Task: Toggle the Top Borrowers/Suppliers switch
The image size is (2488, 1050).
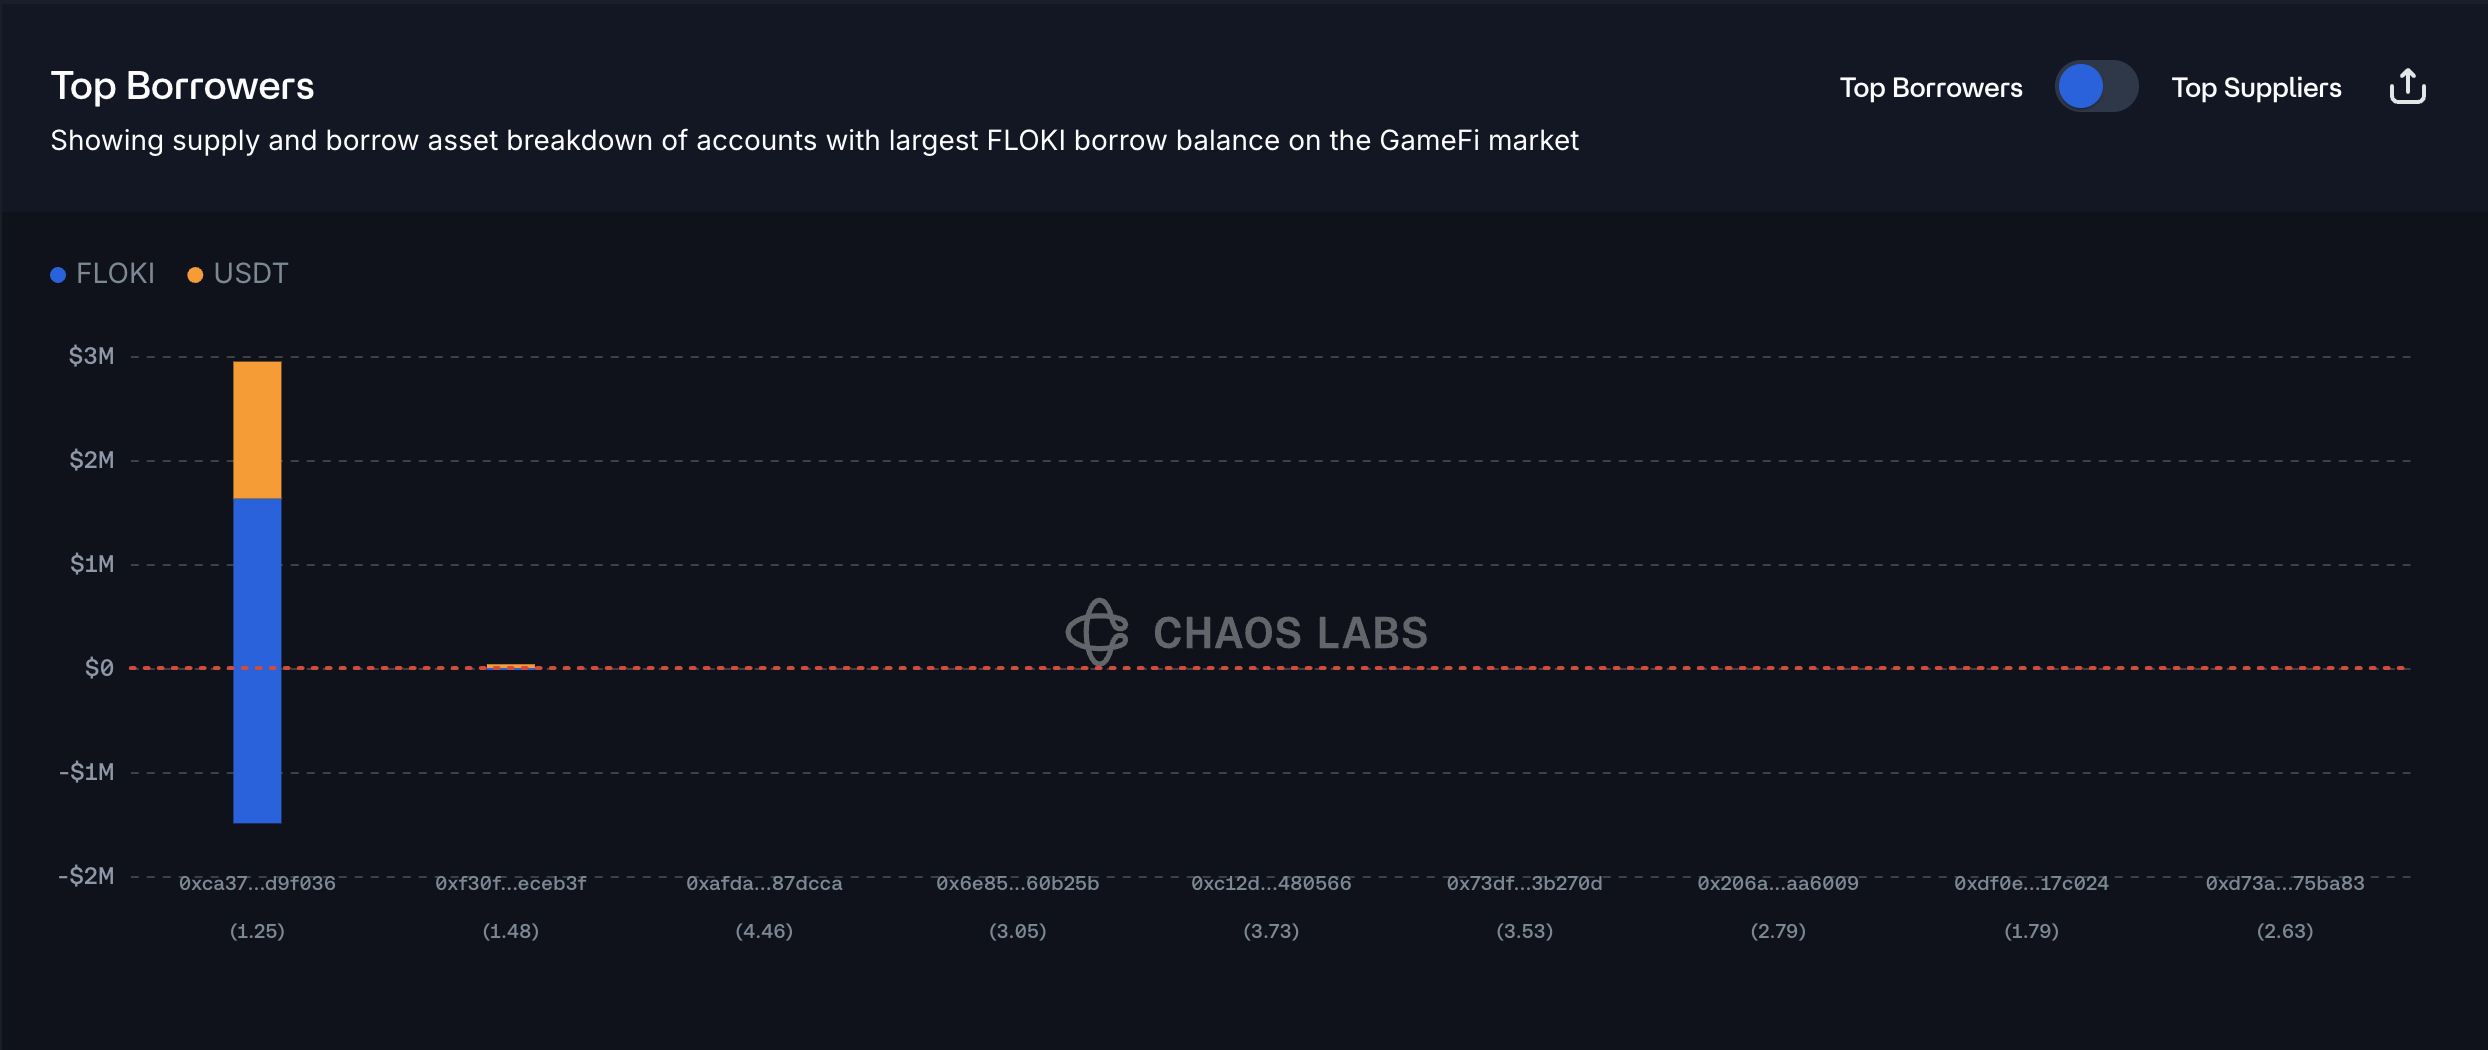Action: point(2096,87)
